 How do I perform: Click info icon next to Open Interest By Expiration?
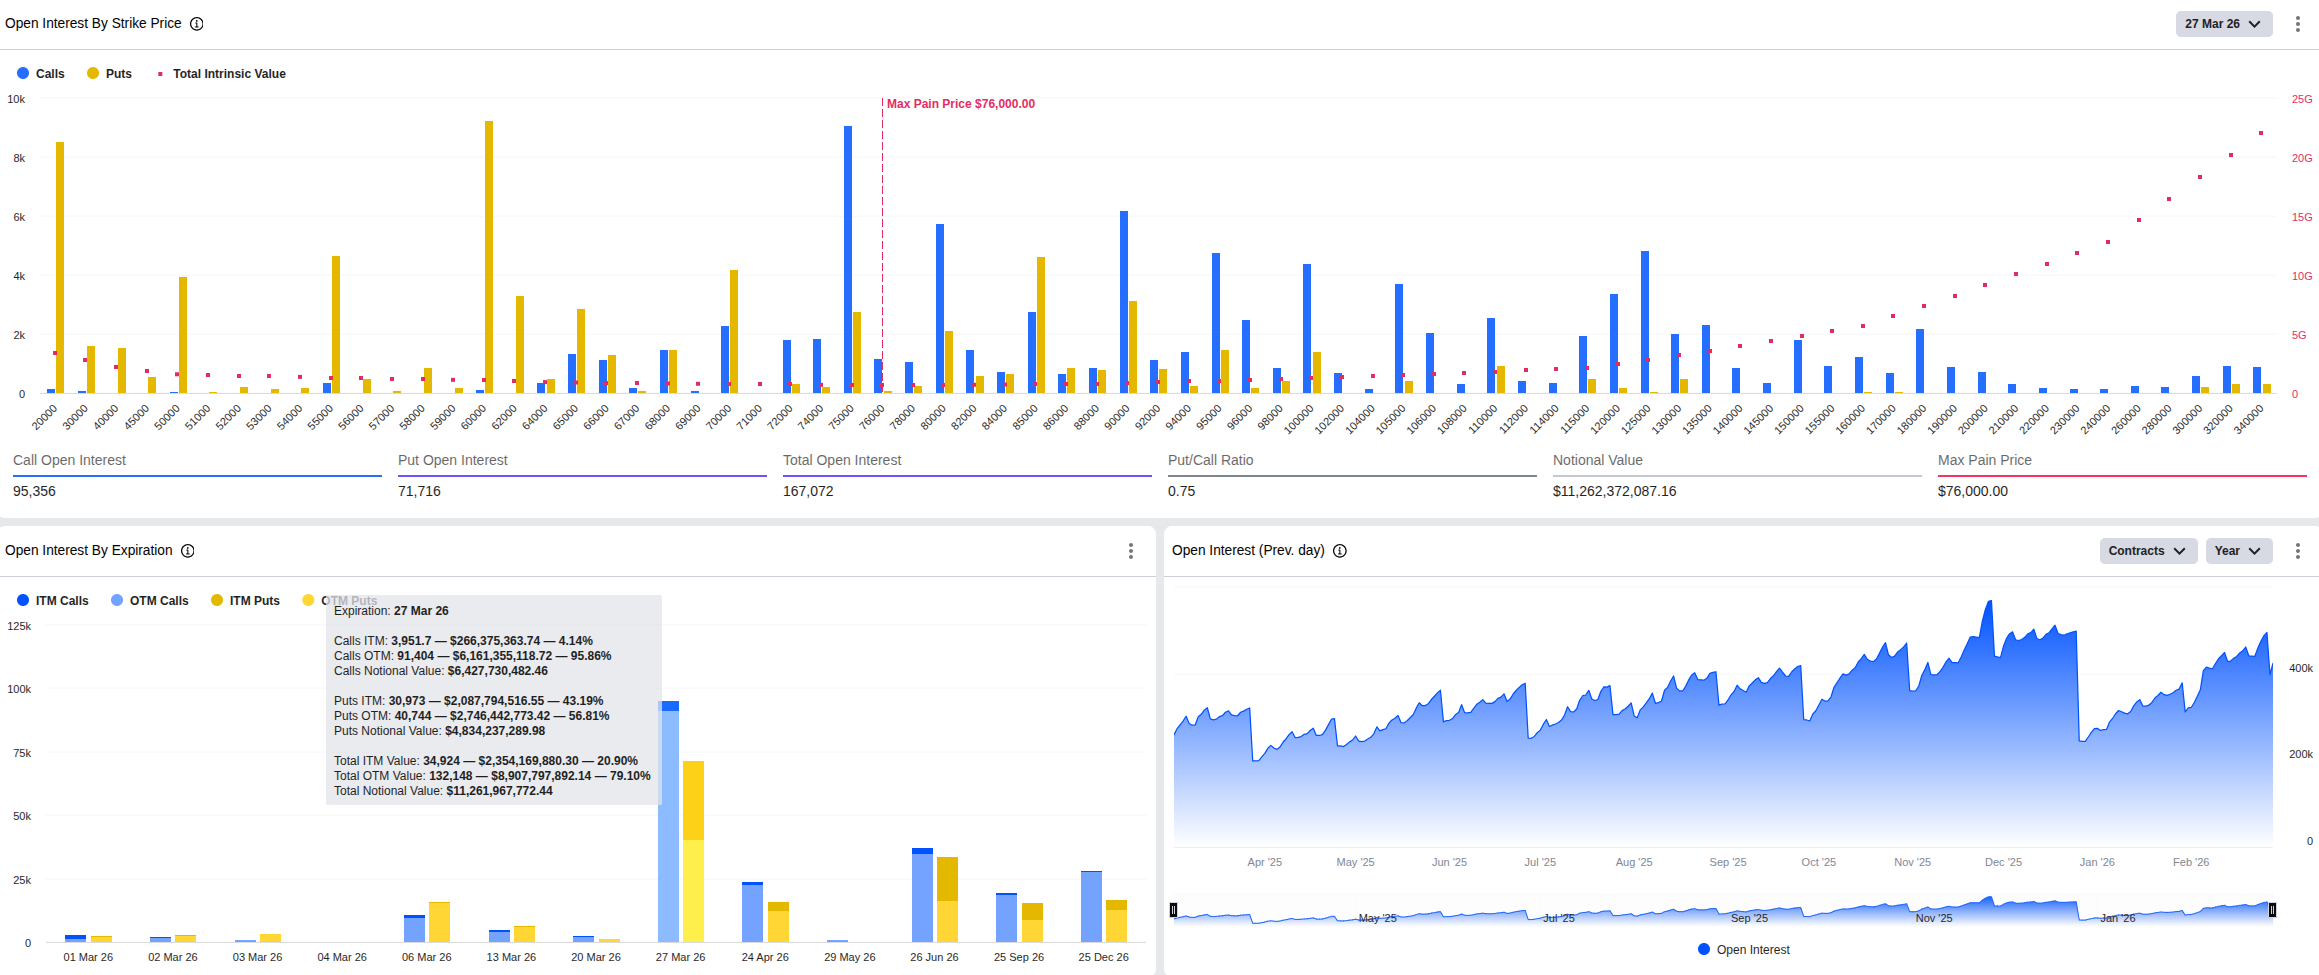(188, 551)
